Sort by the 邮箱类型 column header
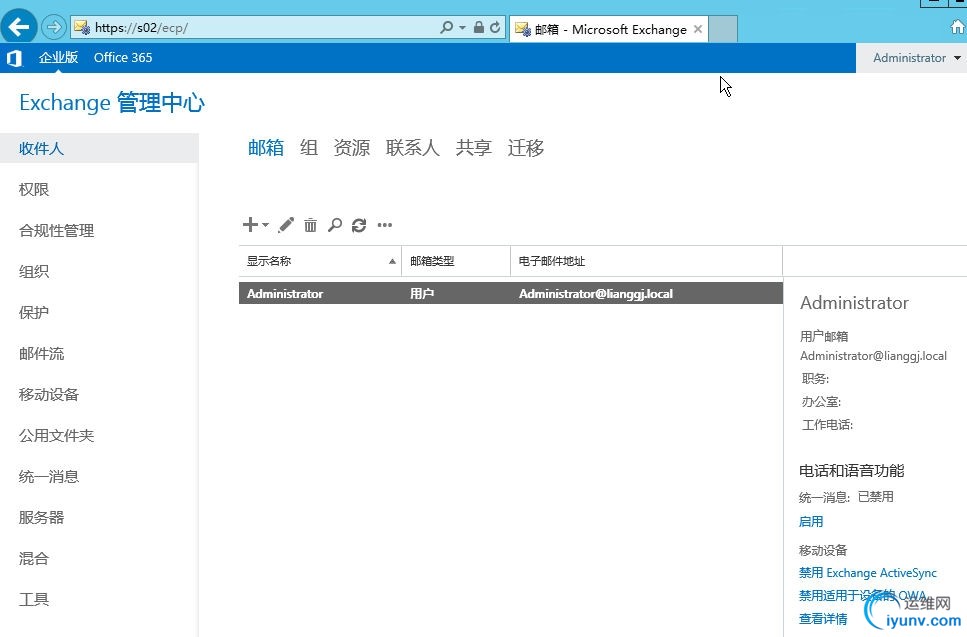 (456, 261)
